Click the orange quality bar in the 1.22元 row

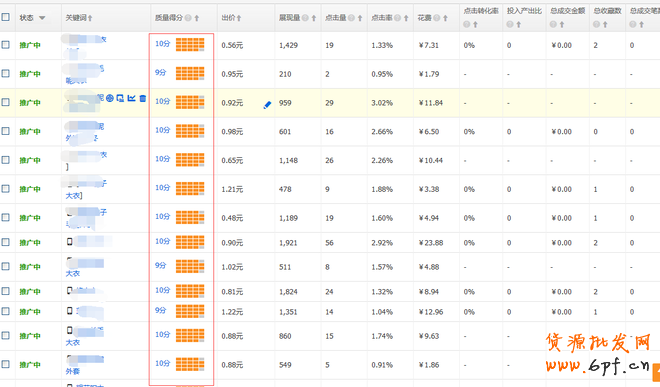pos(190,311)
